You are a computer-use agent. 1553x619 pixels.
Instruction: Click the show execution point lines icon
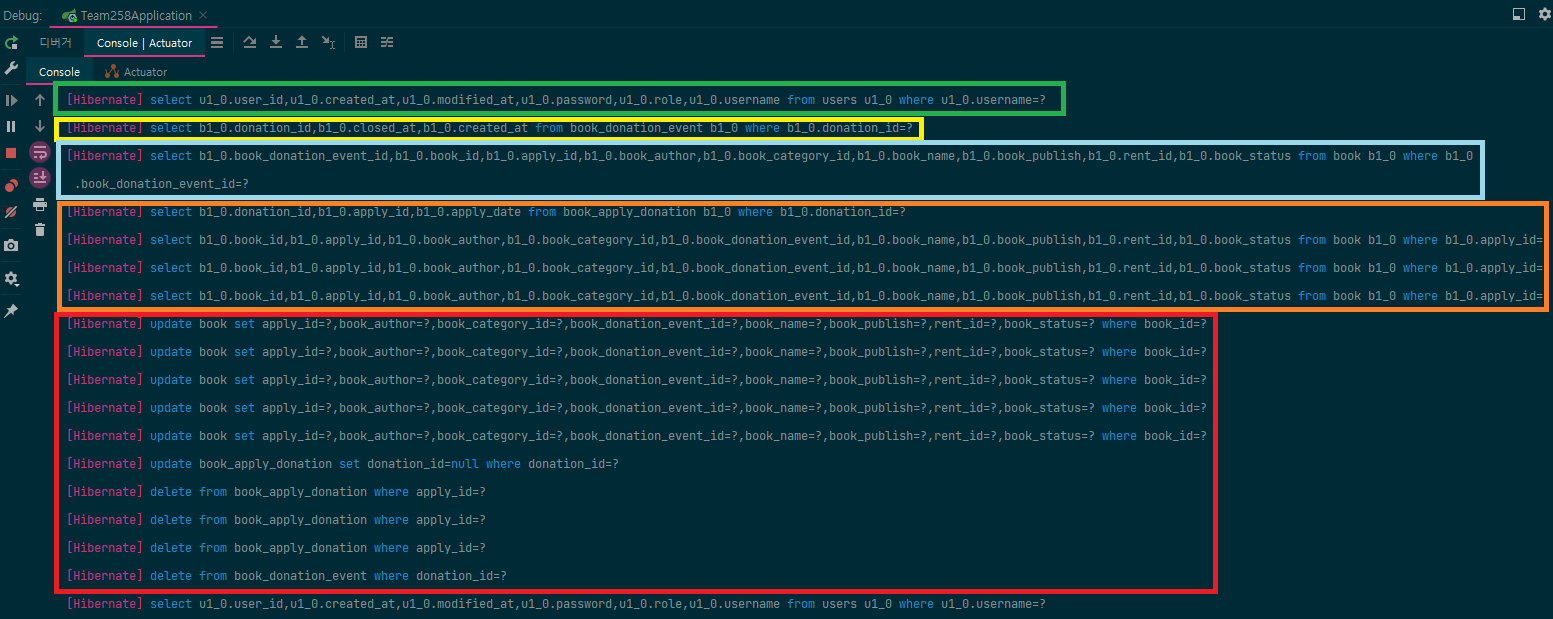coord(217,42)
